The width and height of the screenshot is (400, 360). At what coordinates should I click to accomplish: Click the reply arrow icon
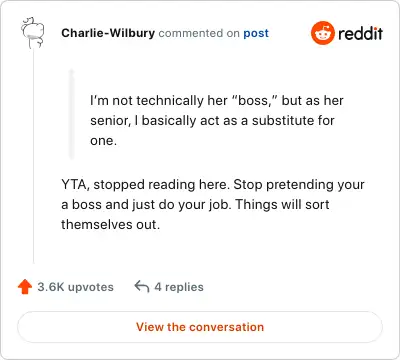(x=142, y=286)
